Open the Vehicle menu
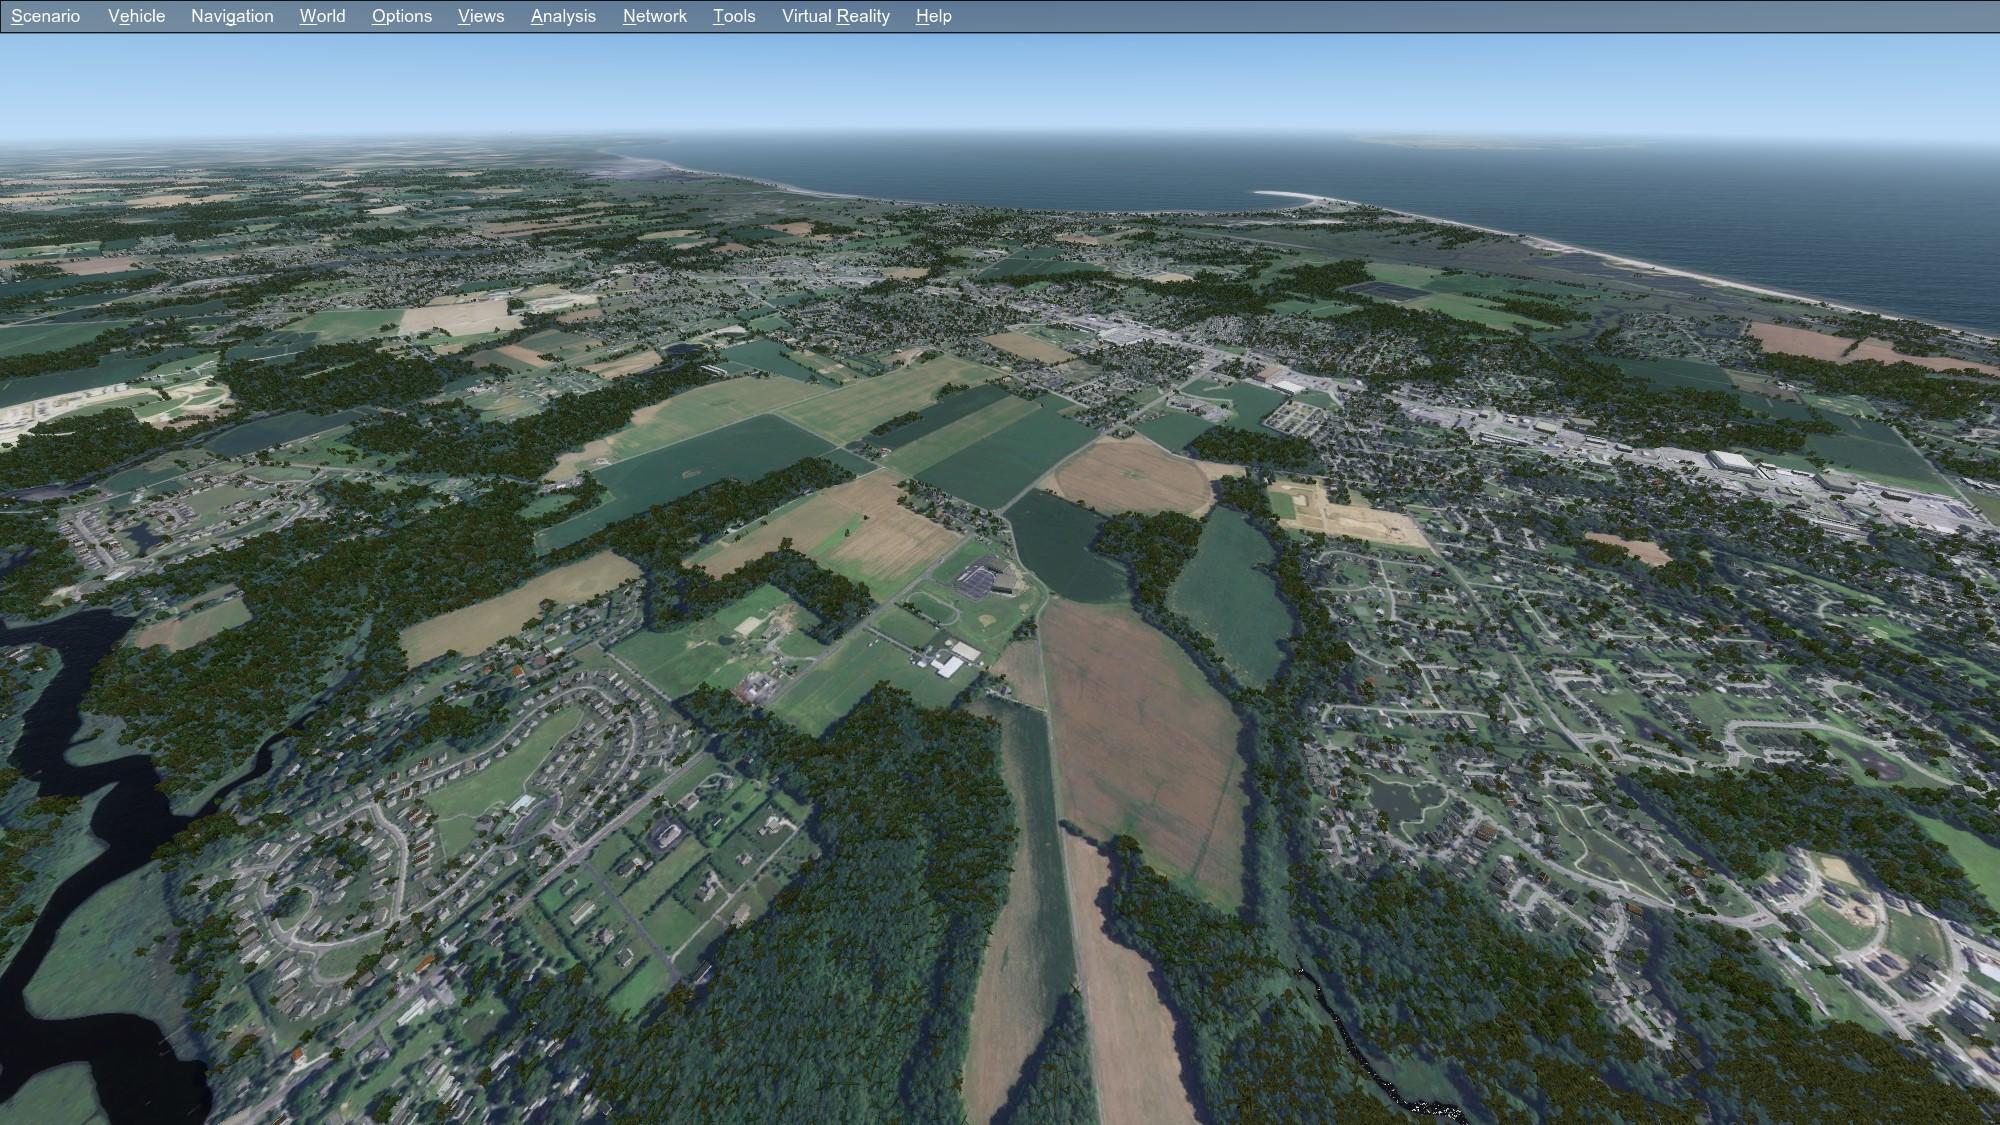The image size is (2000, 1125). (x=137, y=16)
